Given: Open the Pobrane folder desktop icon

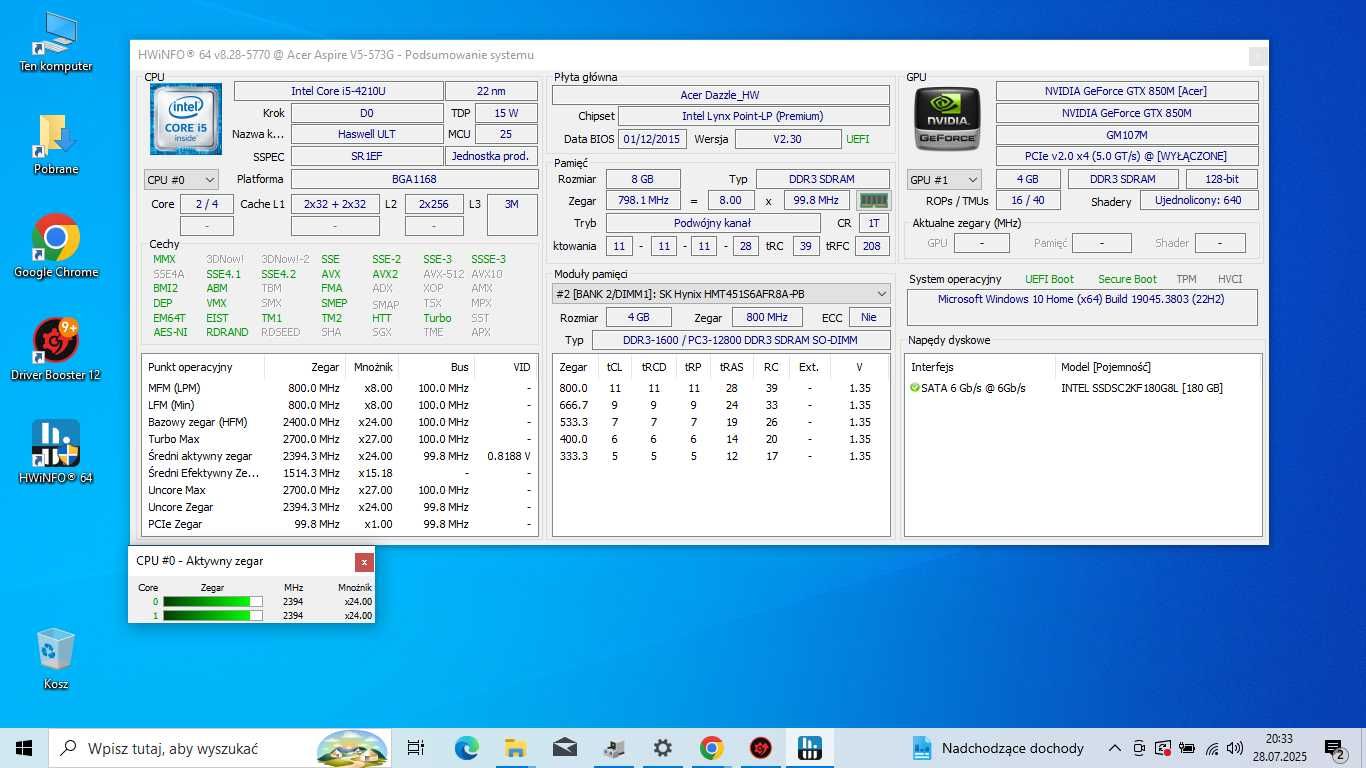Looking at the screenshot, I should coord(56,145).
